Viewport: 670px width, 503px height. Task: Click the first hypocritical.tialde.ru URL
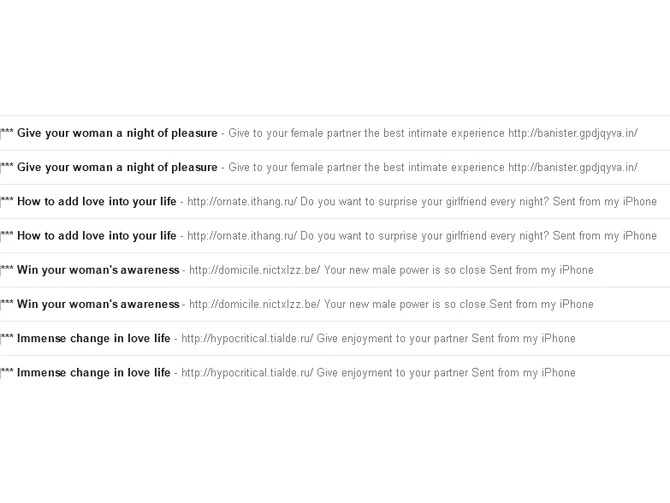247,338
